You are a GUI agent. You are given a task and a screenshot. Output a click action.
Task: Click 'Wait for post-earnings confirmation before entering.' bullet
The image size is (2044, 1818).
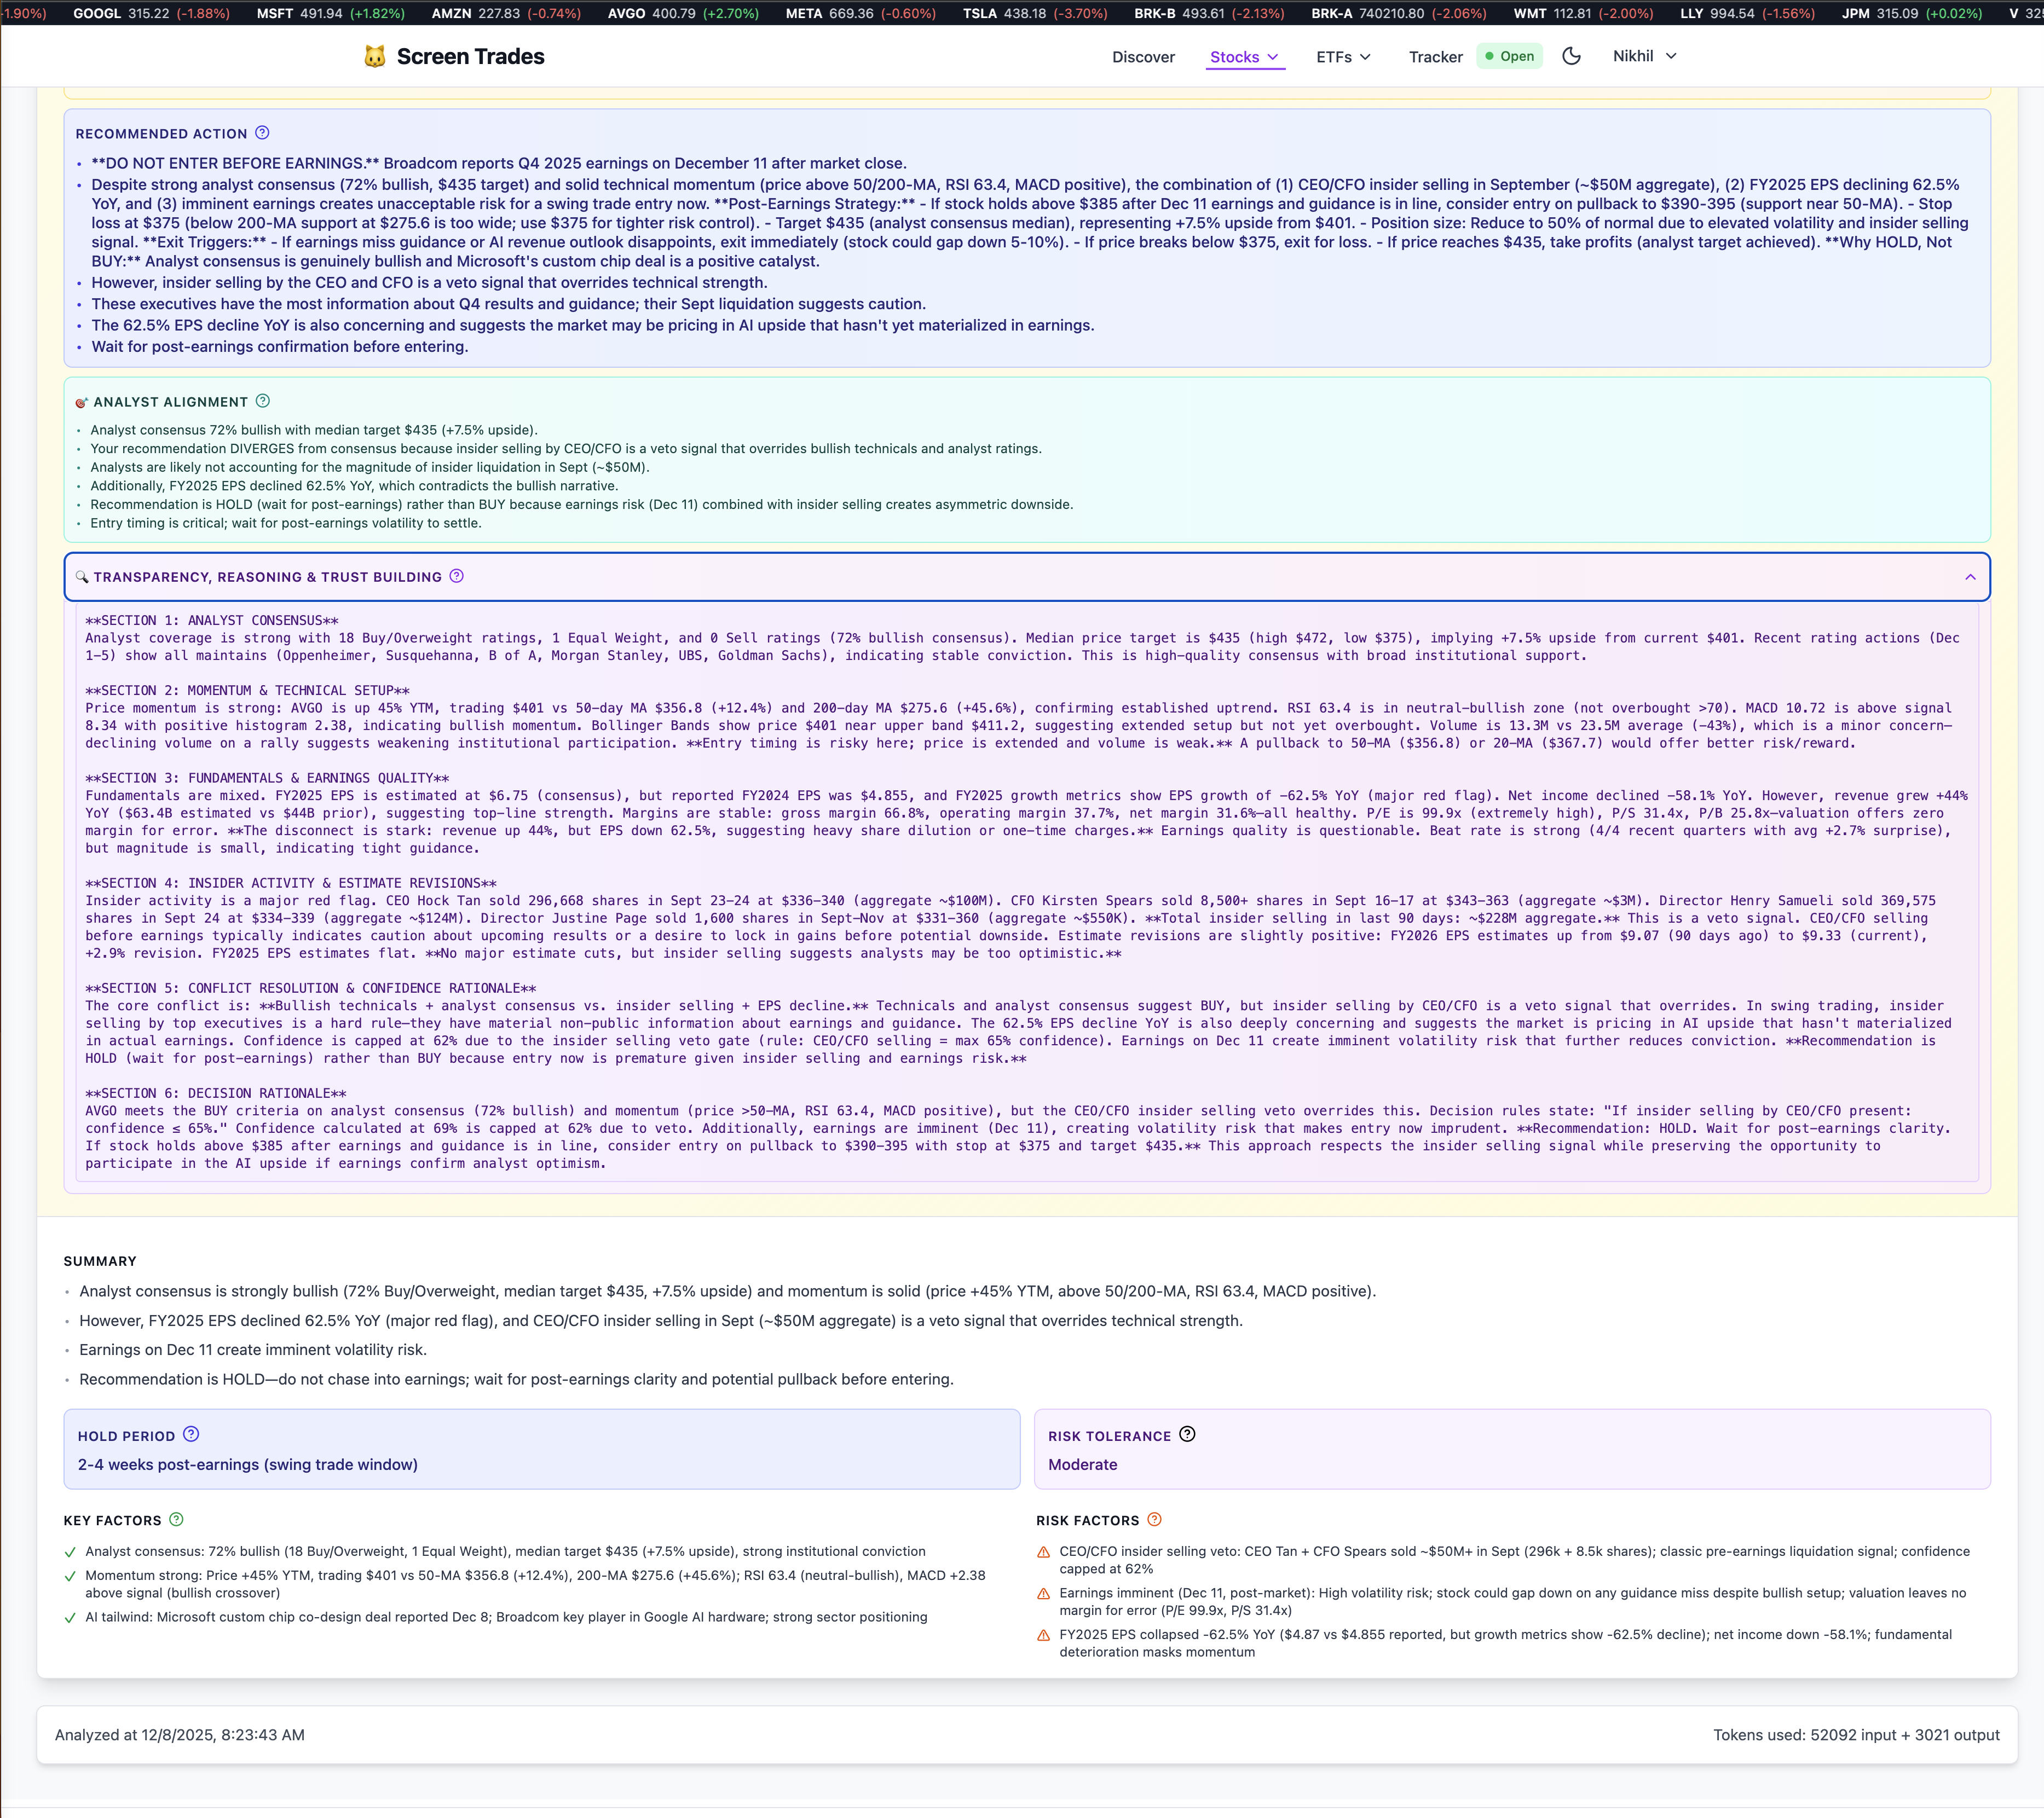pos(280,347)
